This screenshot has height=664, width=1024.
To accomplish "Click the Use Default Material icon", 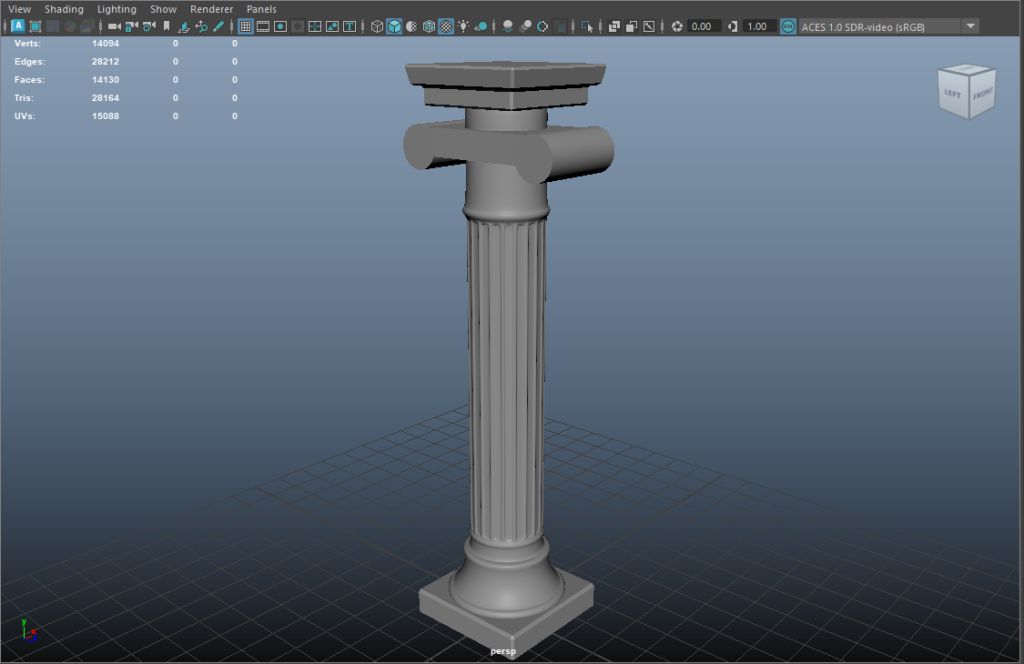I will coord(411,26).
